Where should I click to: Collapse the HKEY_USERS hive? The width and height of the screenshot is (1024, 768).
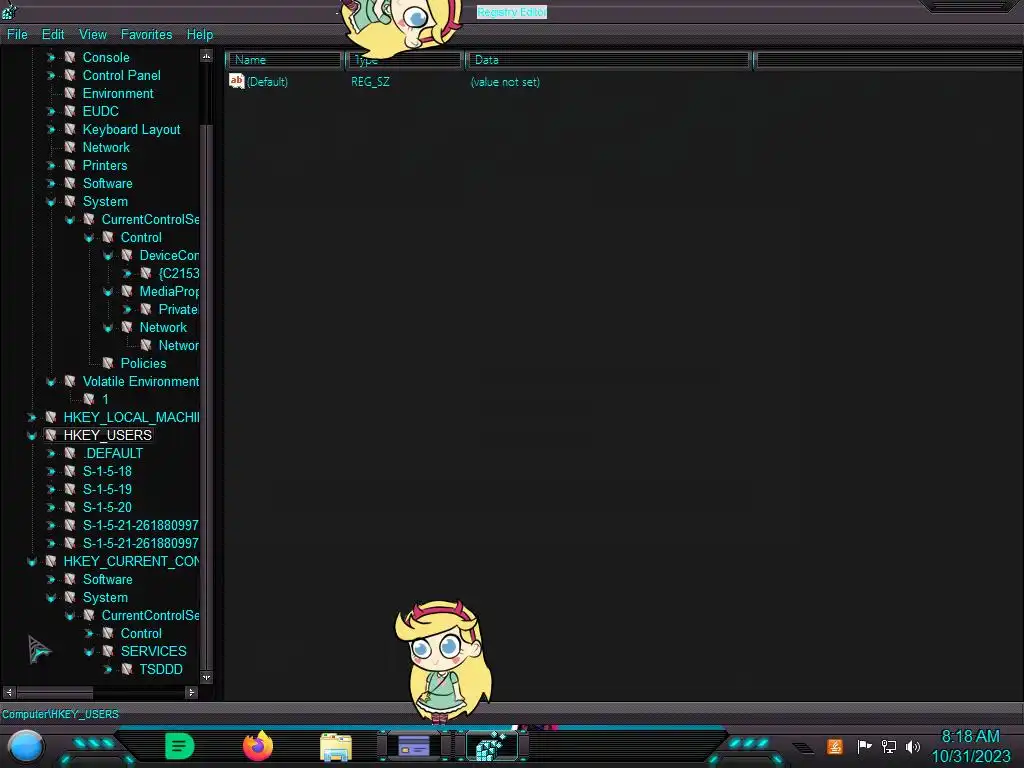(32, 436)
